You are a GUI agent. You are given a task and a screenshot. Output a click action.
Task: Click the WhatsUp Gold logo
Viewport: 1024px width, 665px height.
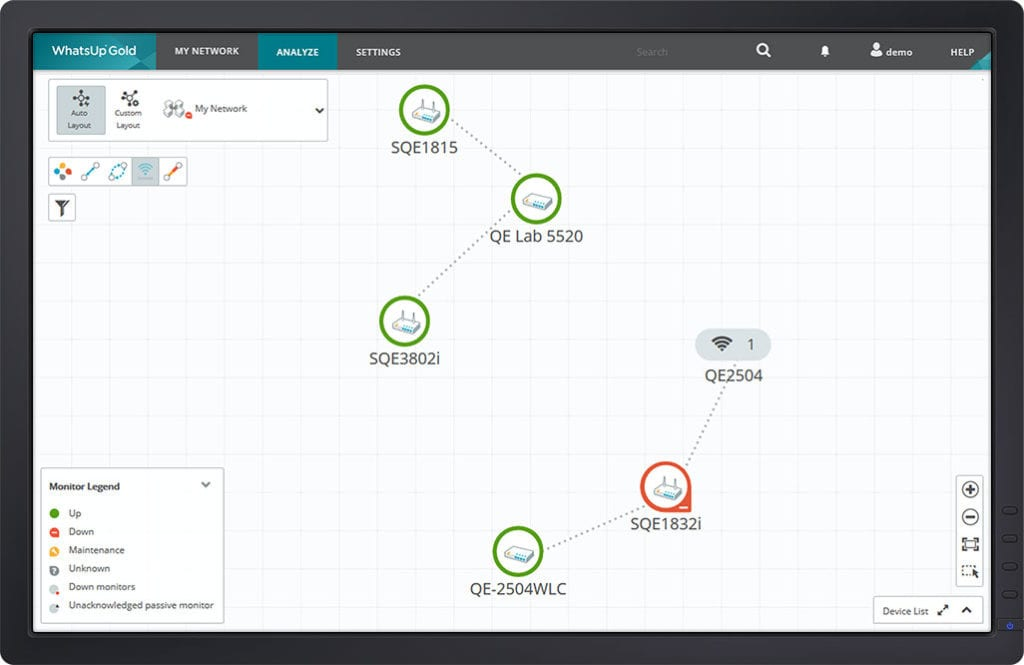click(x=94, y=50)
